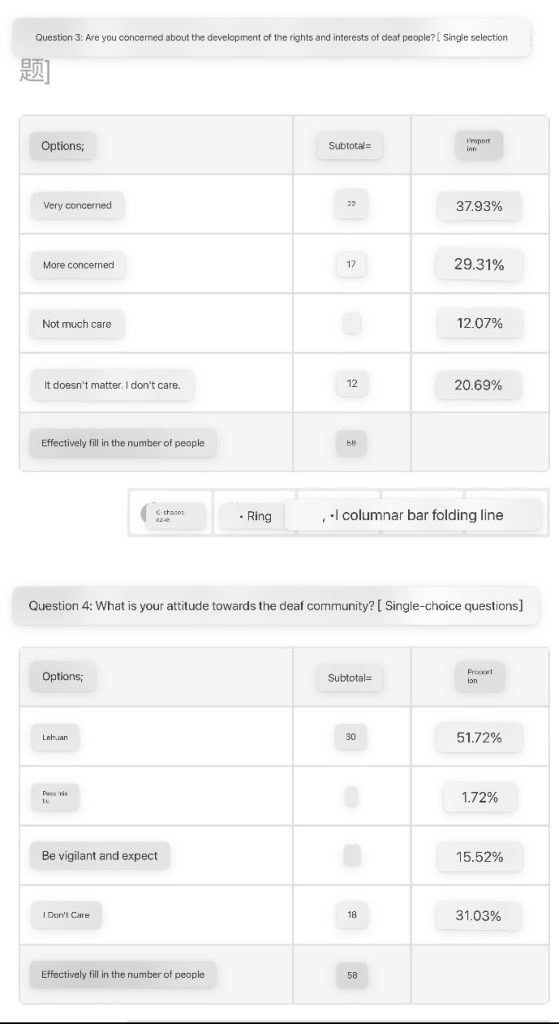Click the 15.52% proportion value
The image size is (559, 1024).
[479, 857]
